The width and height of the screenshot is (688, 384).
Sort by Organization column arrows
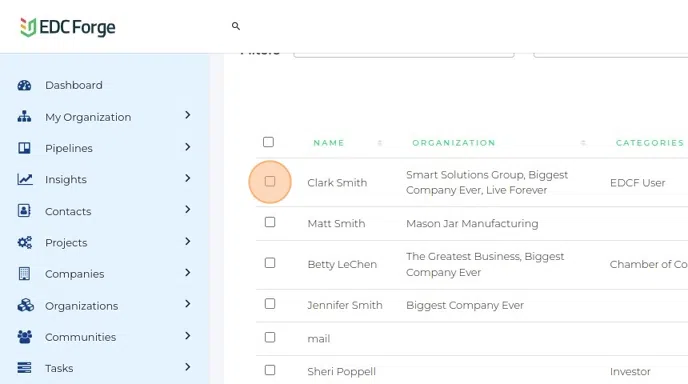(x=583, y=143)
